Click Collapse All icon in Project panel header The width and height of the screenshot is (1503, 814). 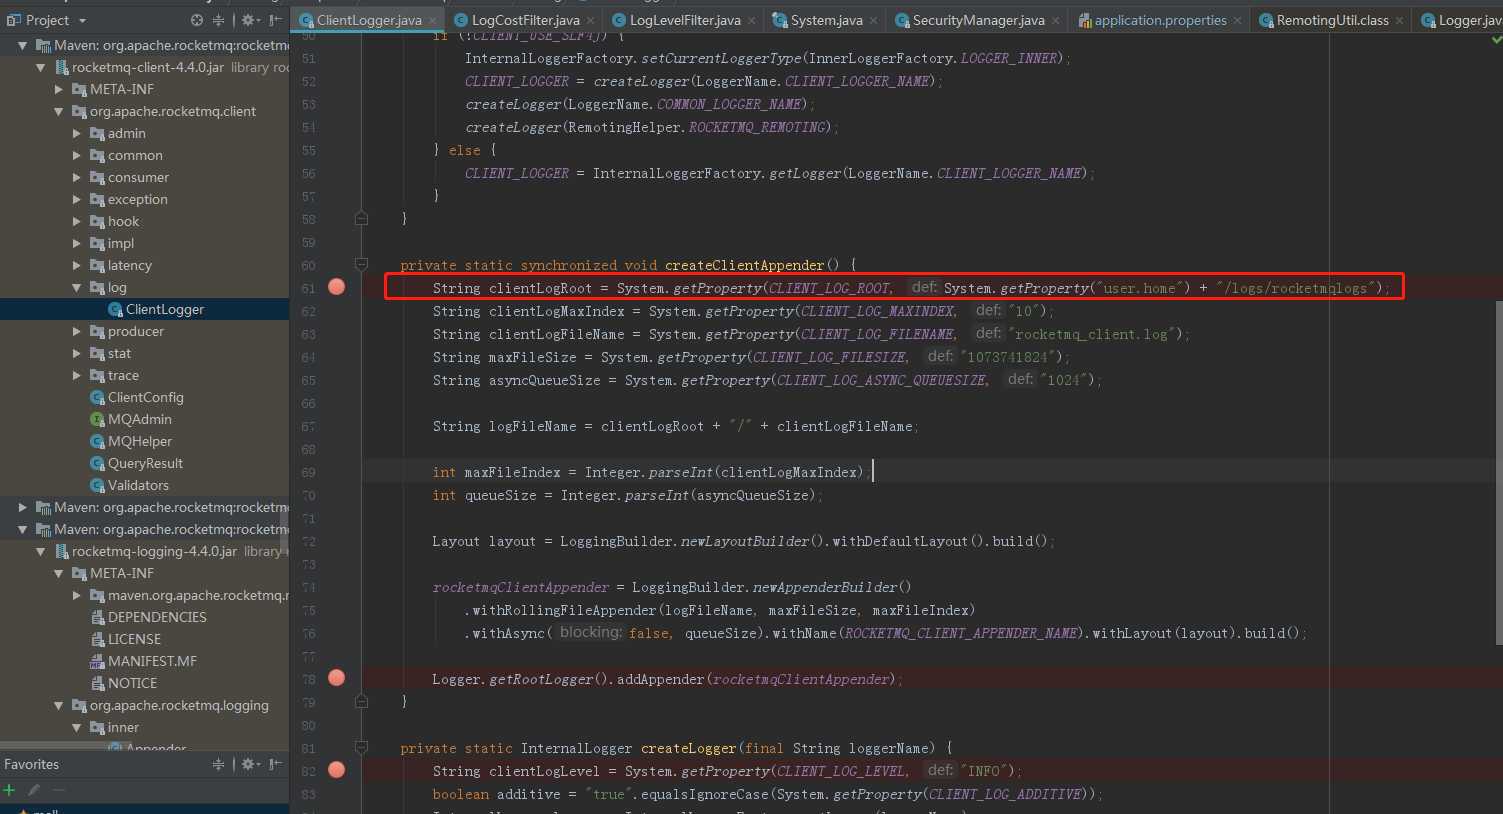[218, 20]
